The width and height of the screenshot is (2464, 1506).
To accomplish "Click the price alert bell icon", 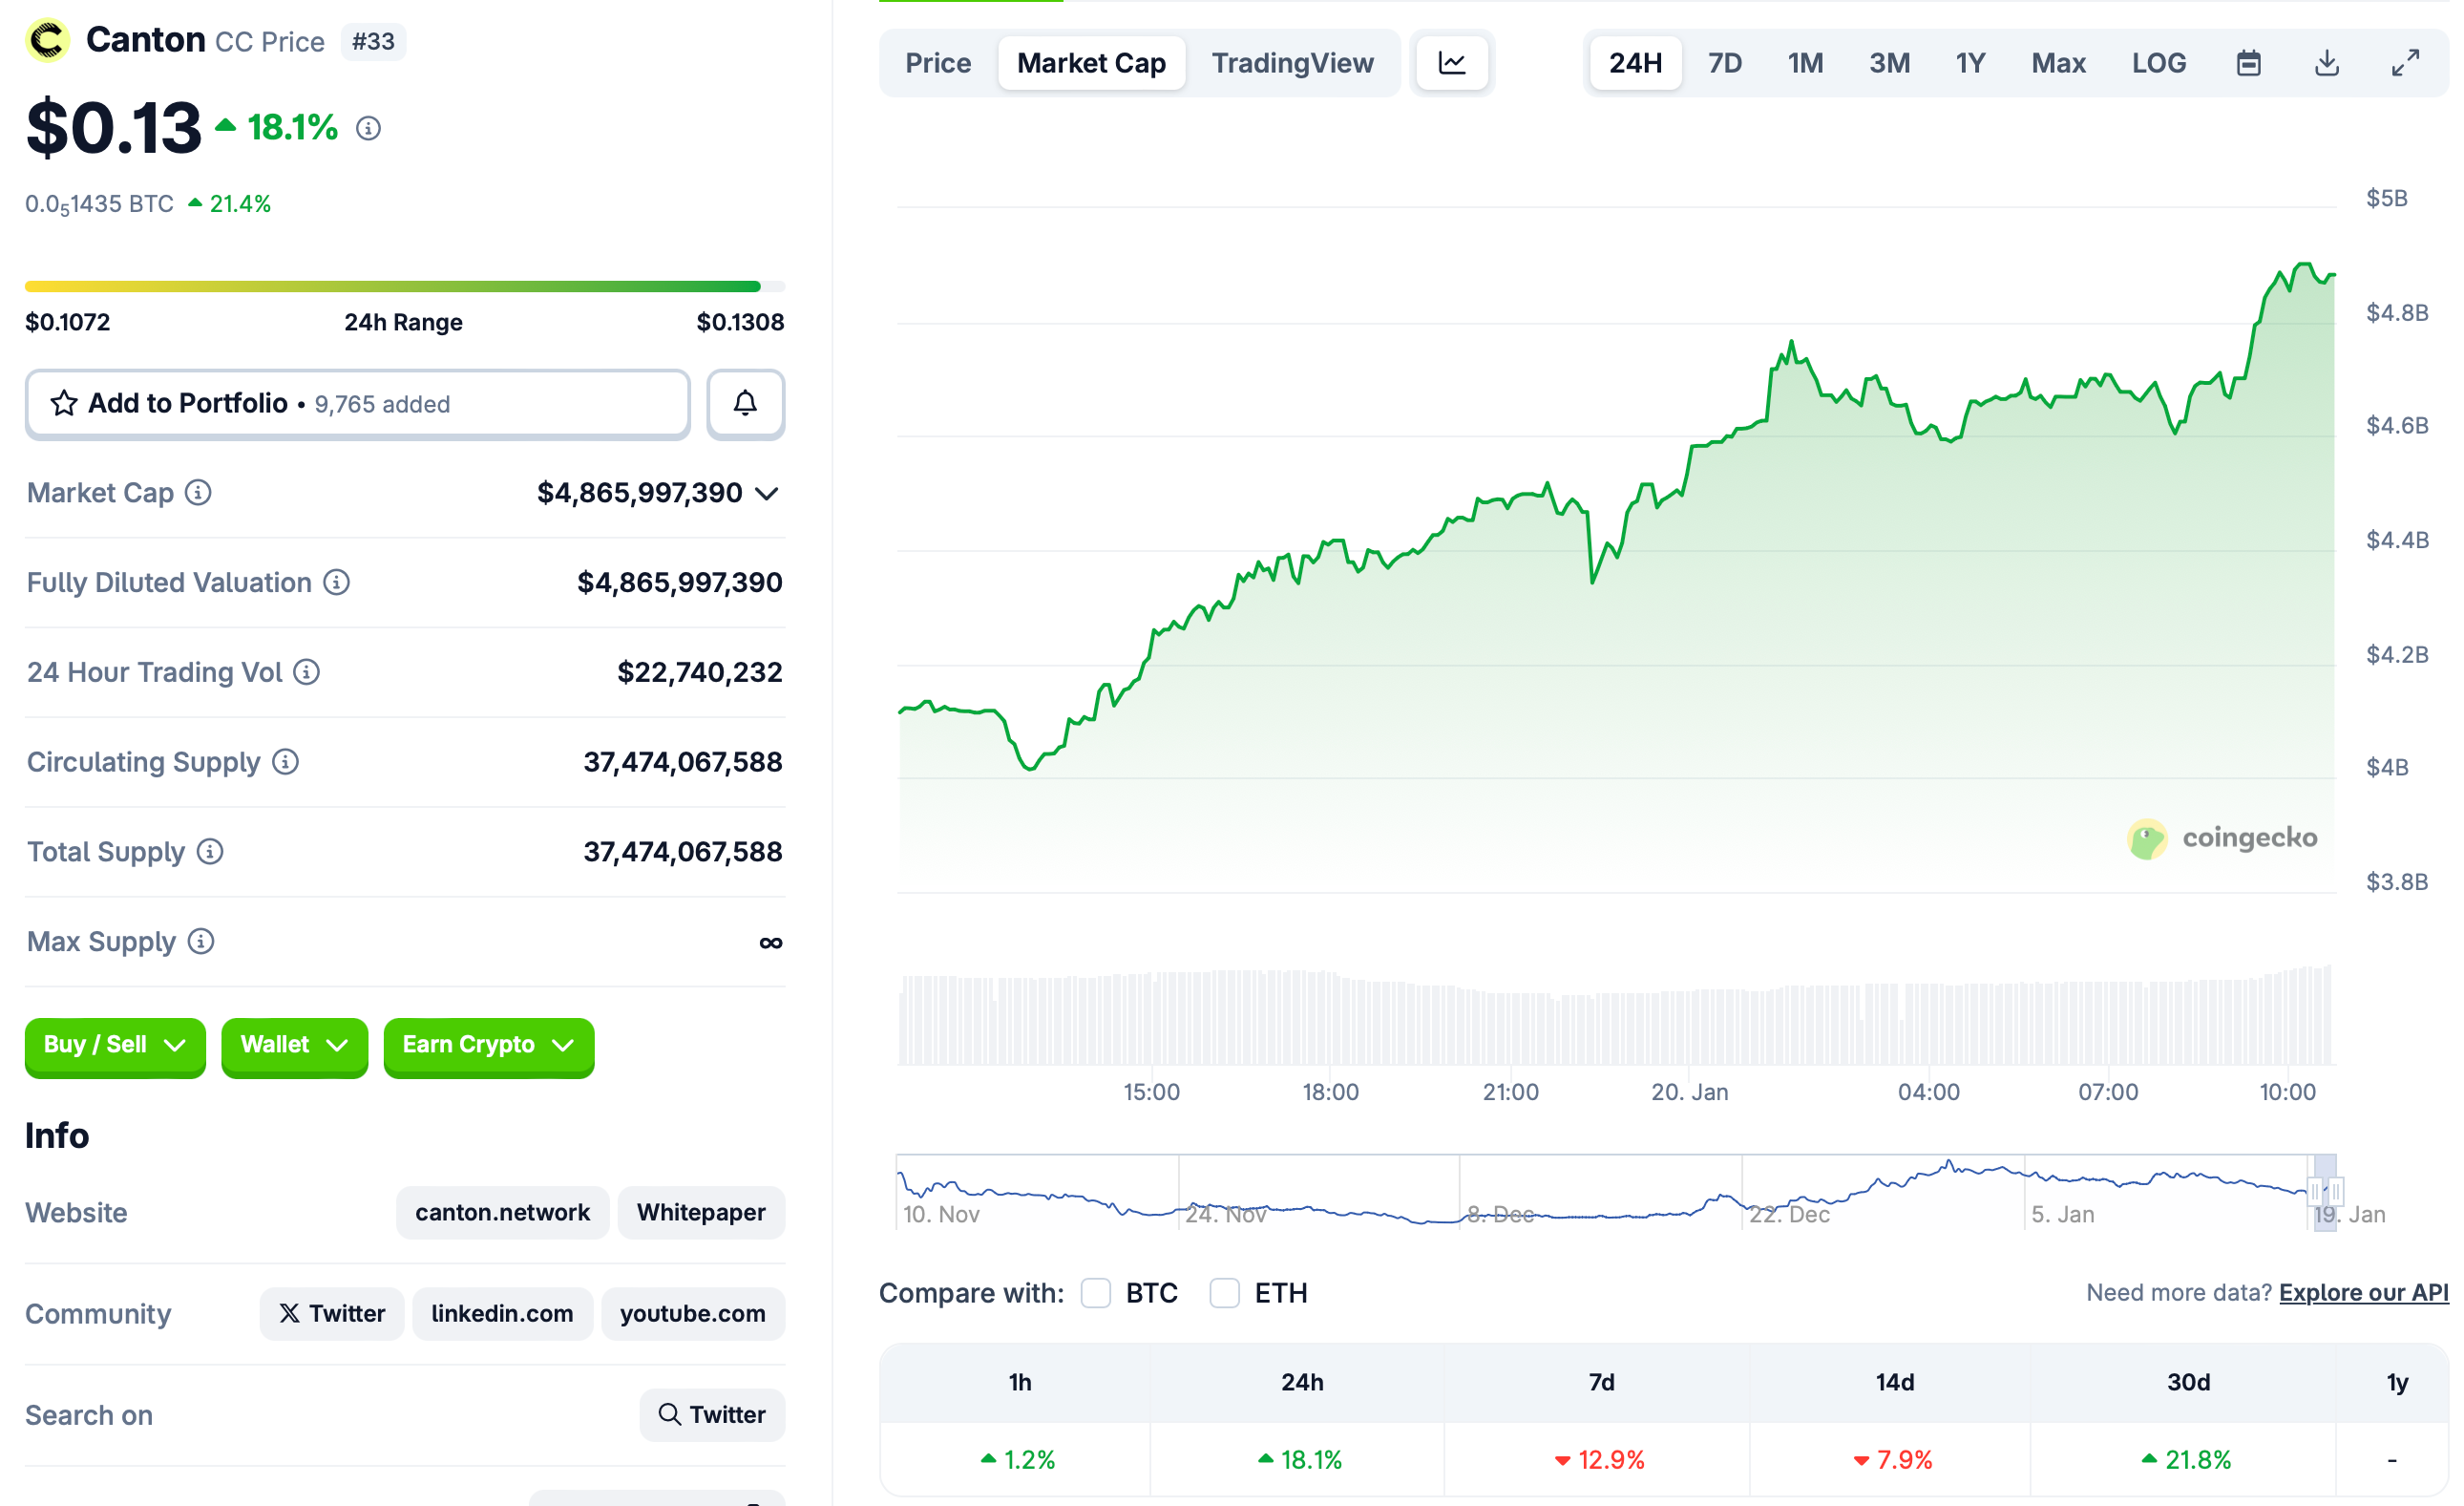I will pos(745,404).
